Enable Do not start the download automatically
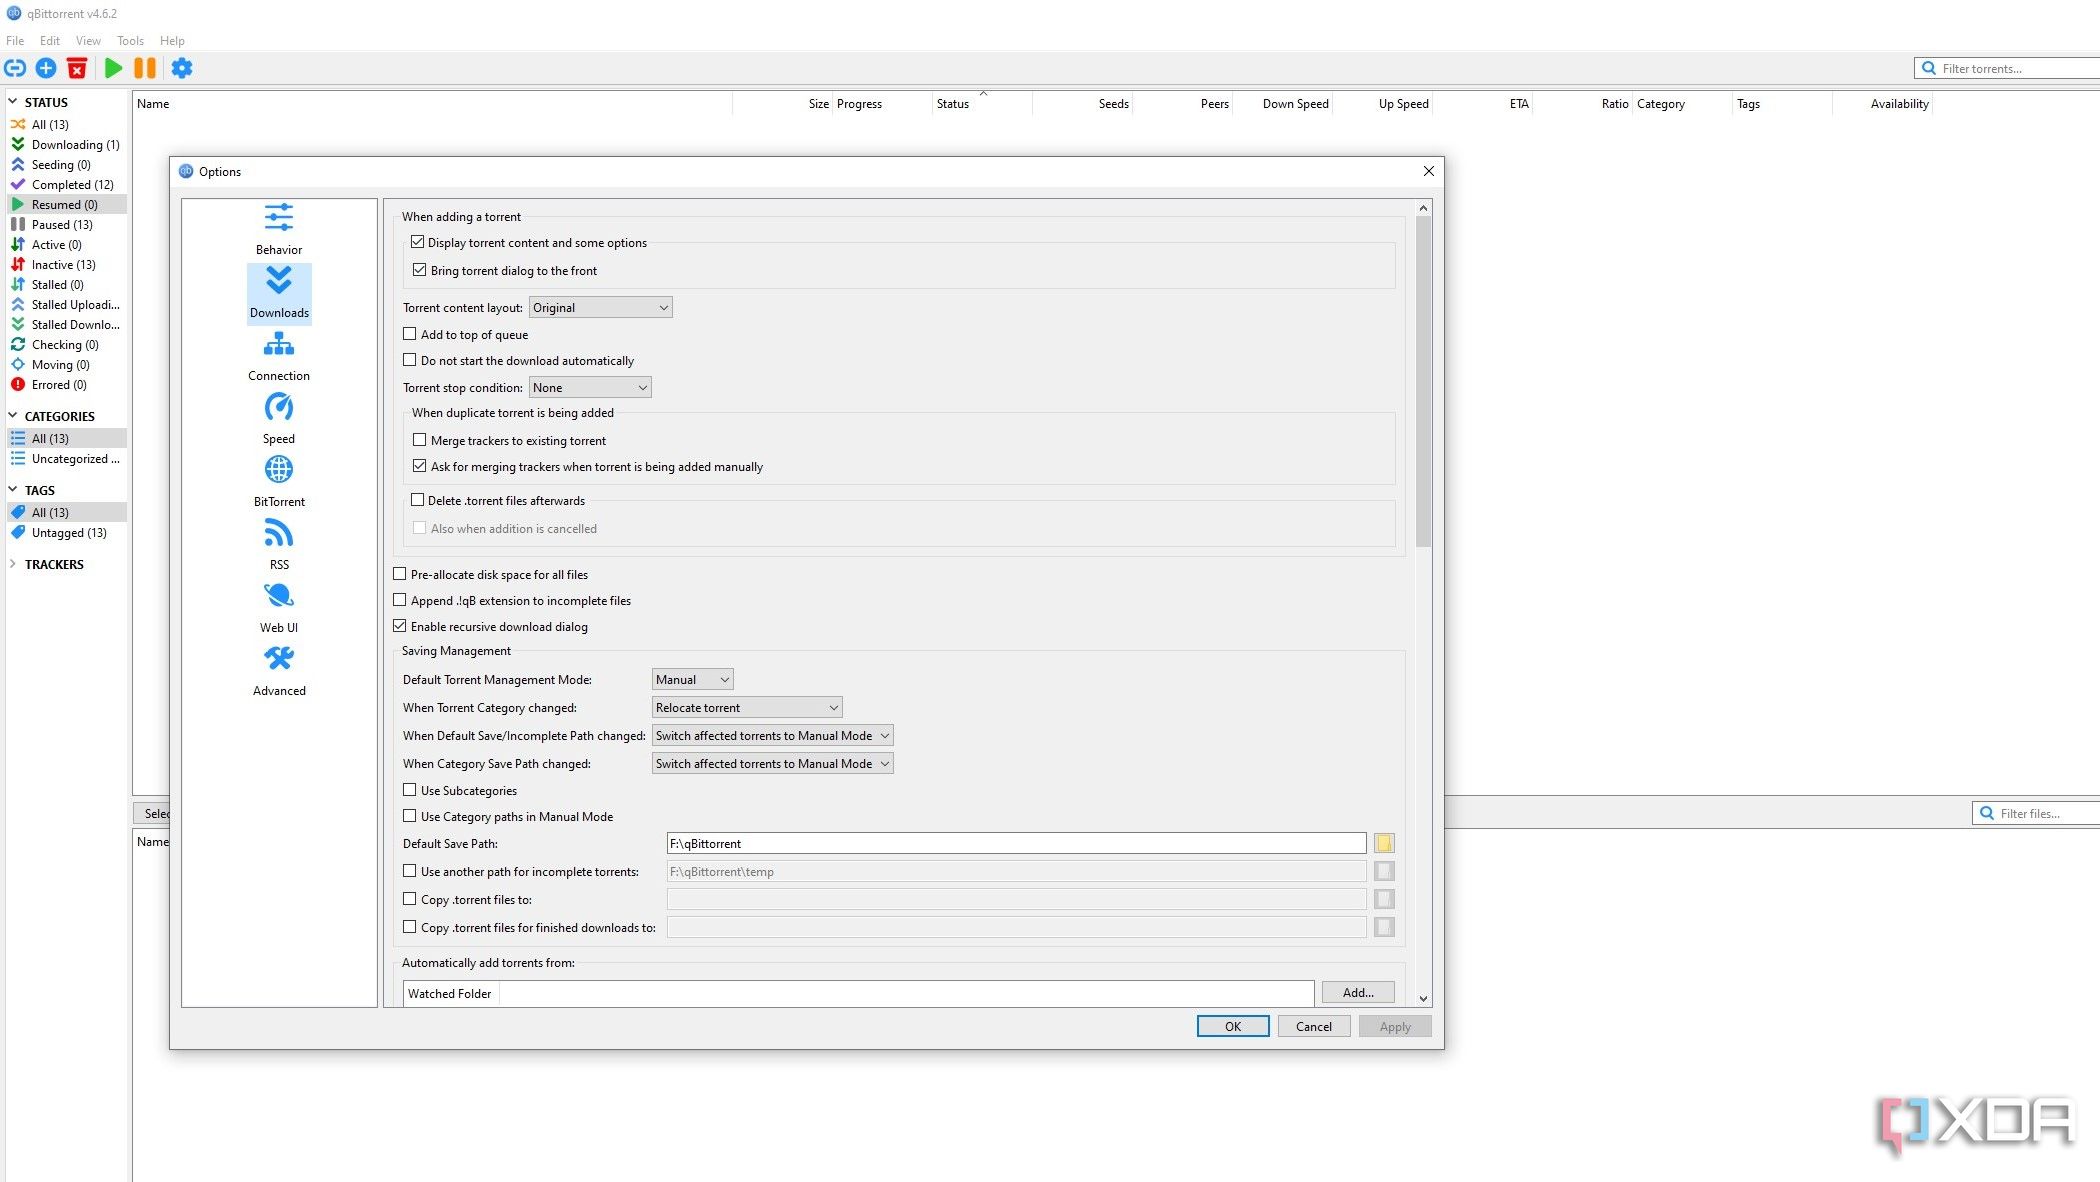Viewport: 2100px width, 1182px height. coord(410,360)
